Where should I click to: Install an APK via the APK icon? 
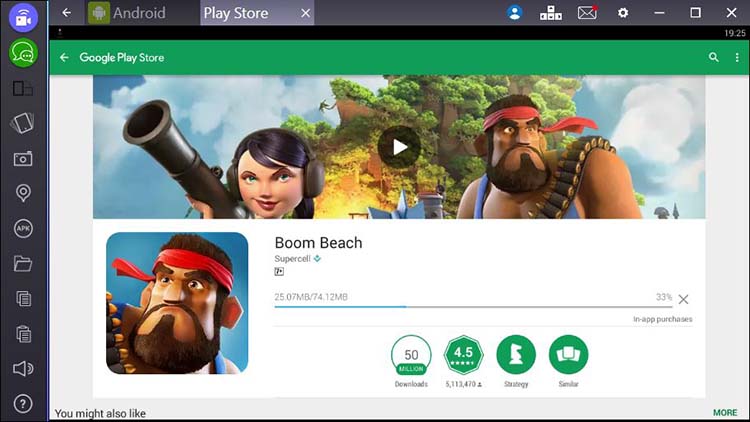(23, 228)
